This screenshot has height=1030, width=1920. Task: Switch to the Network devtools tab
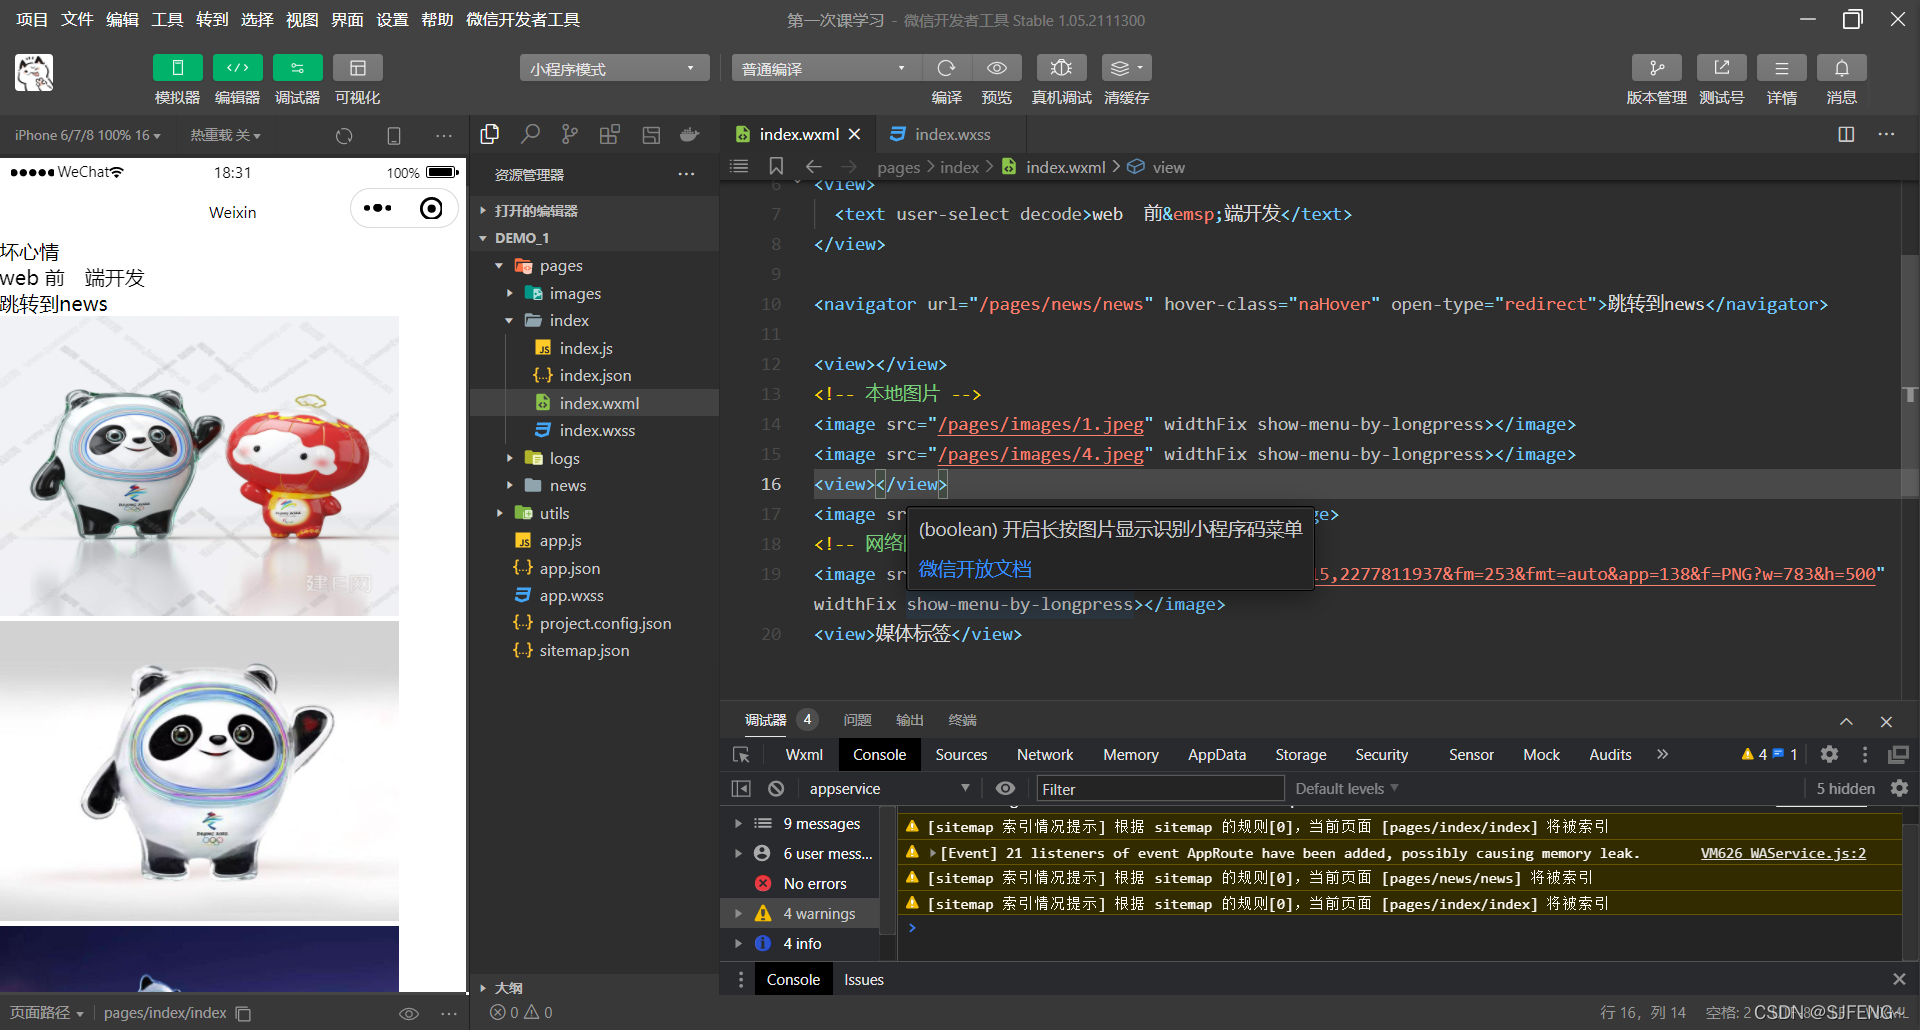tap(1045, 755)
